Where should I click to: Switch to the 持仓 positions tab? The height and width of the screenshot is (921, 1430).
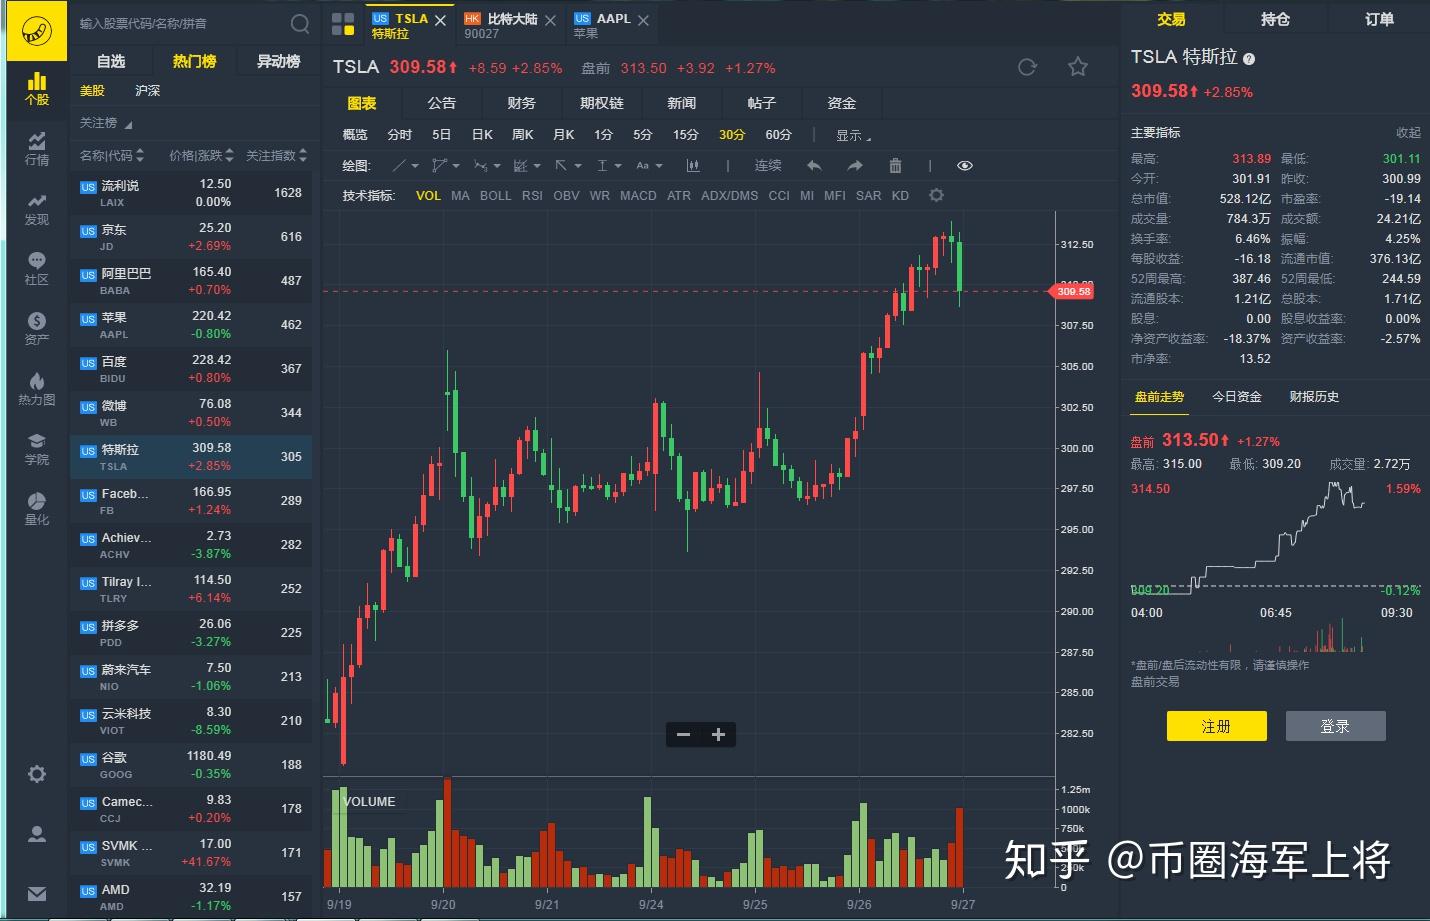(1275, 19)
